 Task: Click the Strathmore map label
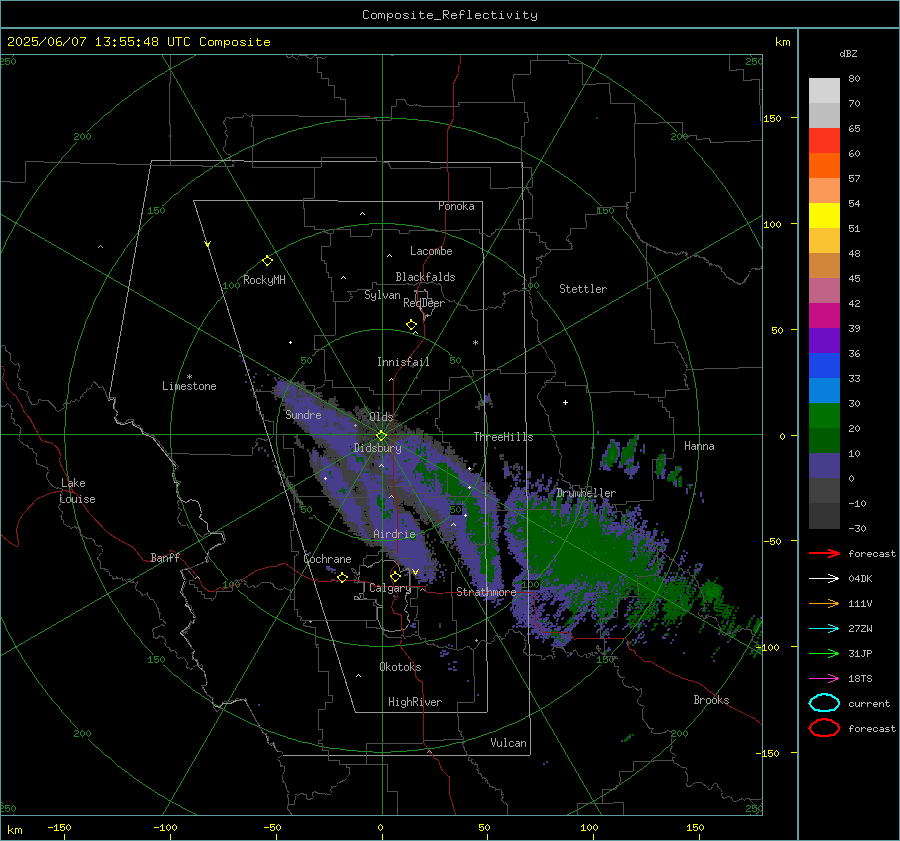(486, 592)
